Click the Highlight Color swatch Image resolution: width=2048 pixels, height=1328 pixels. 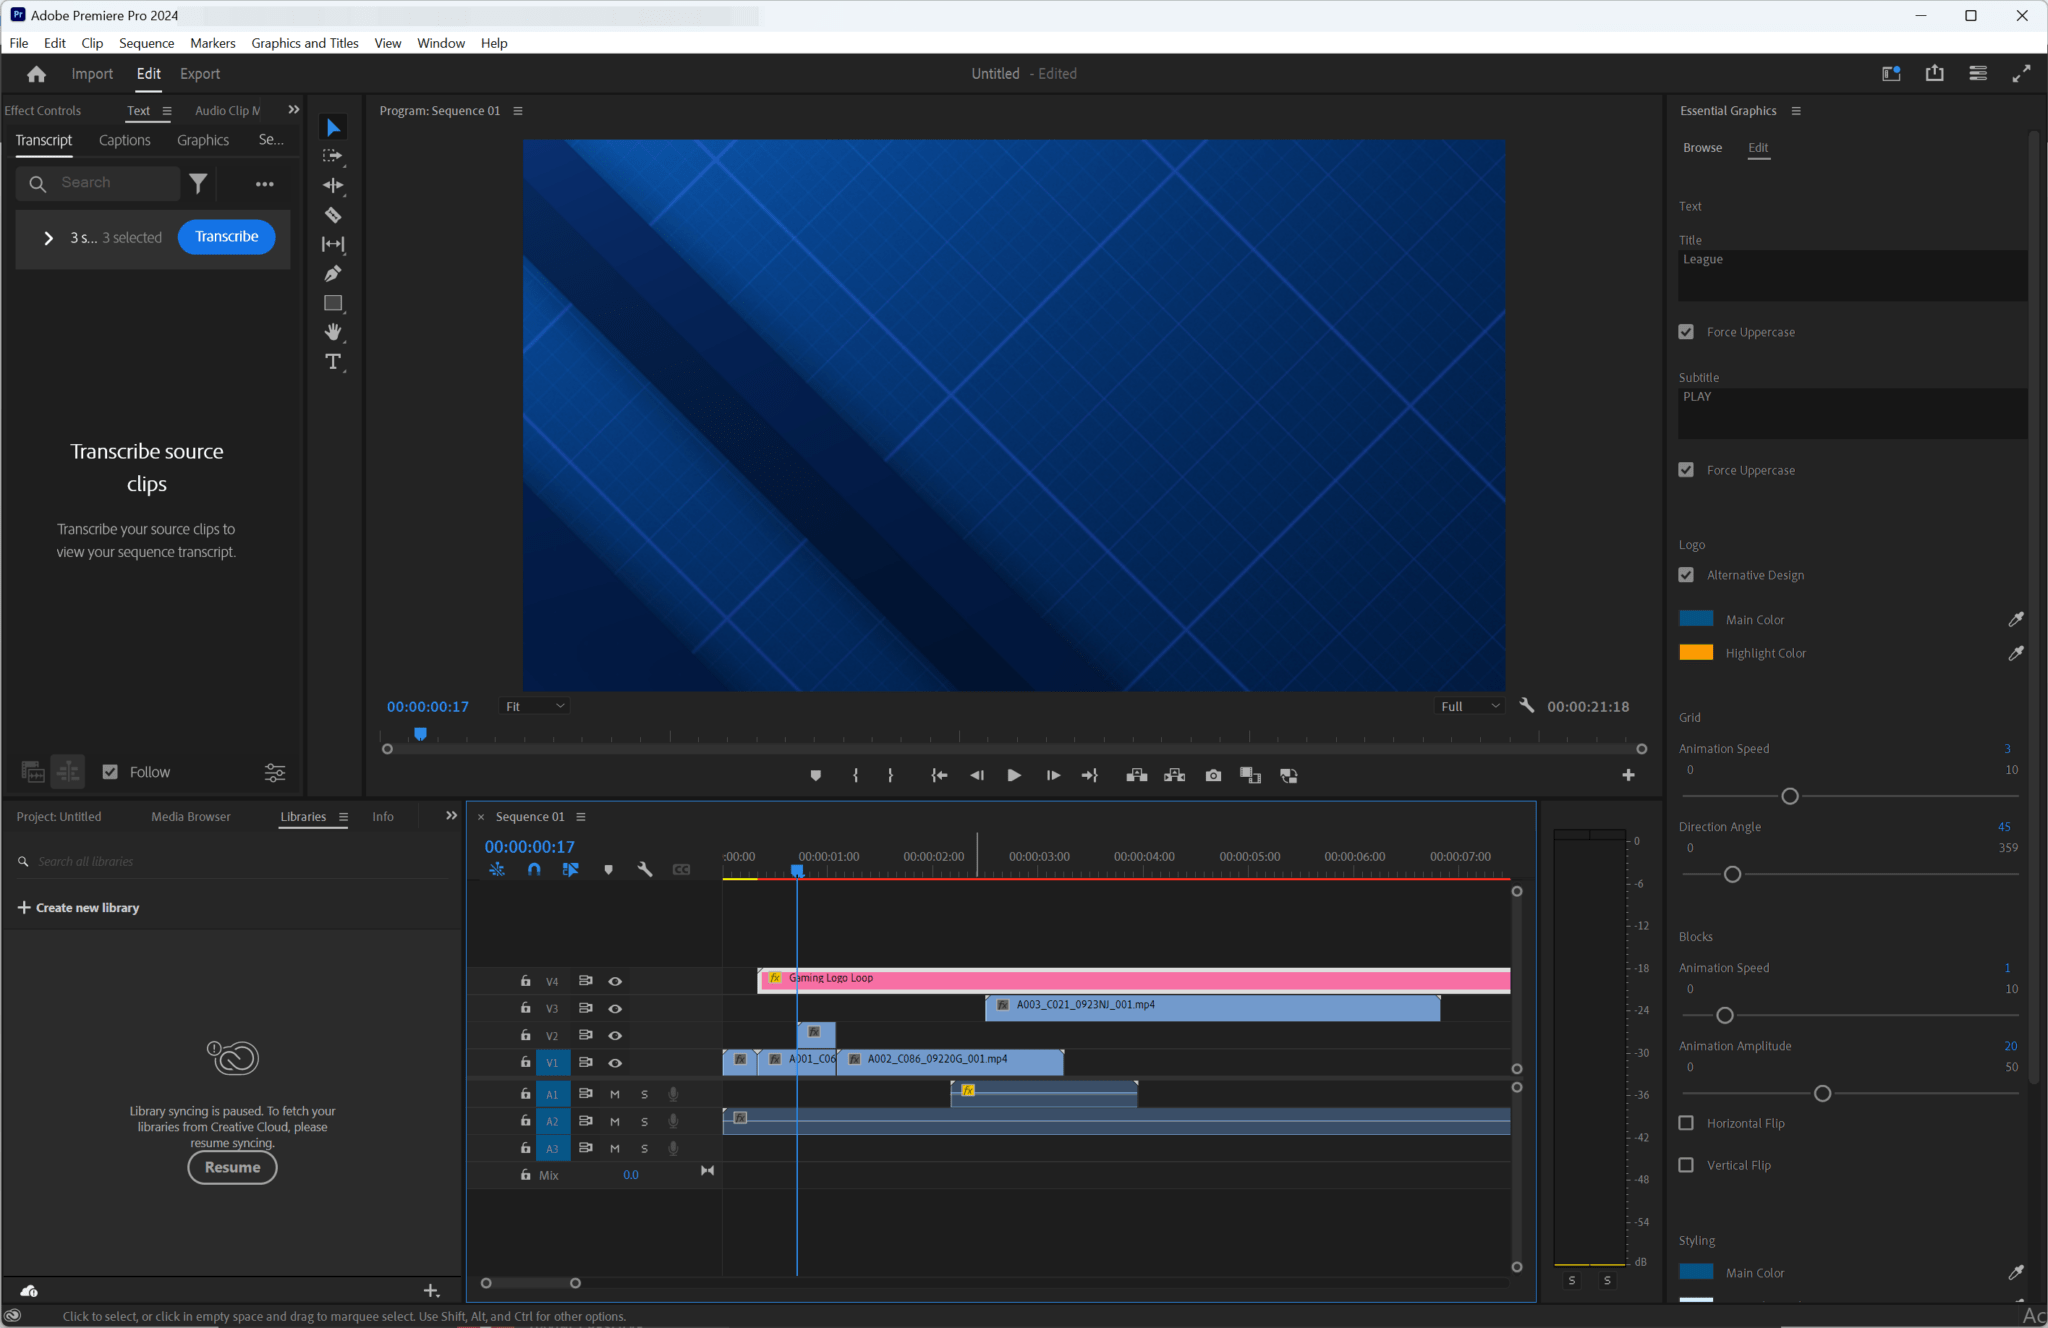tap(1696, 652)
